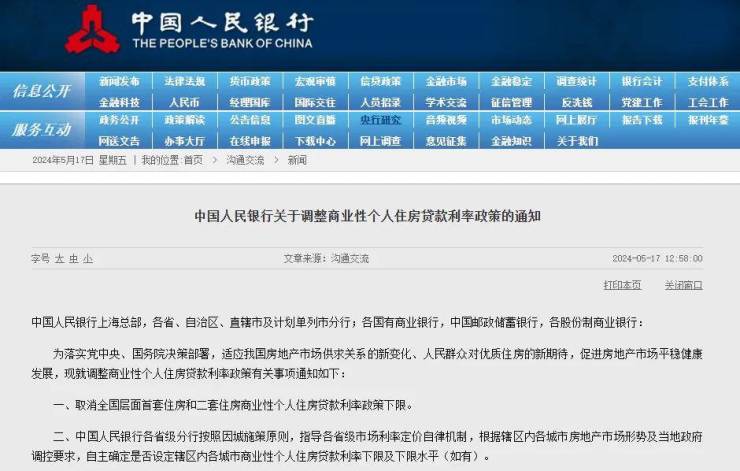Open the 人民币 menu item
The height and width of the screenshot is (471, 740).
coord(185,102)
